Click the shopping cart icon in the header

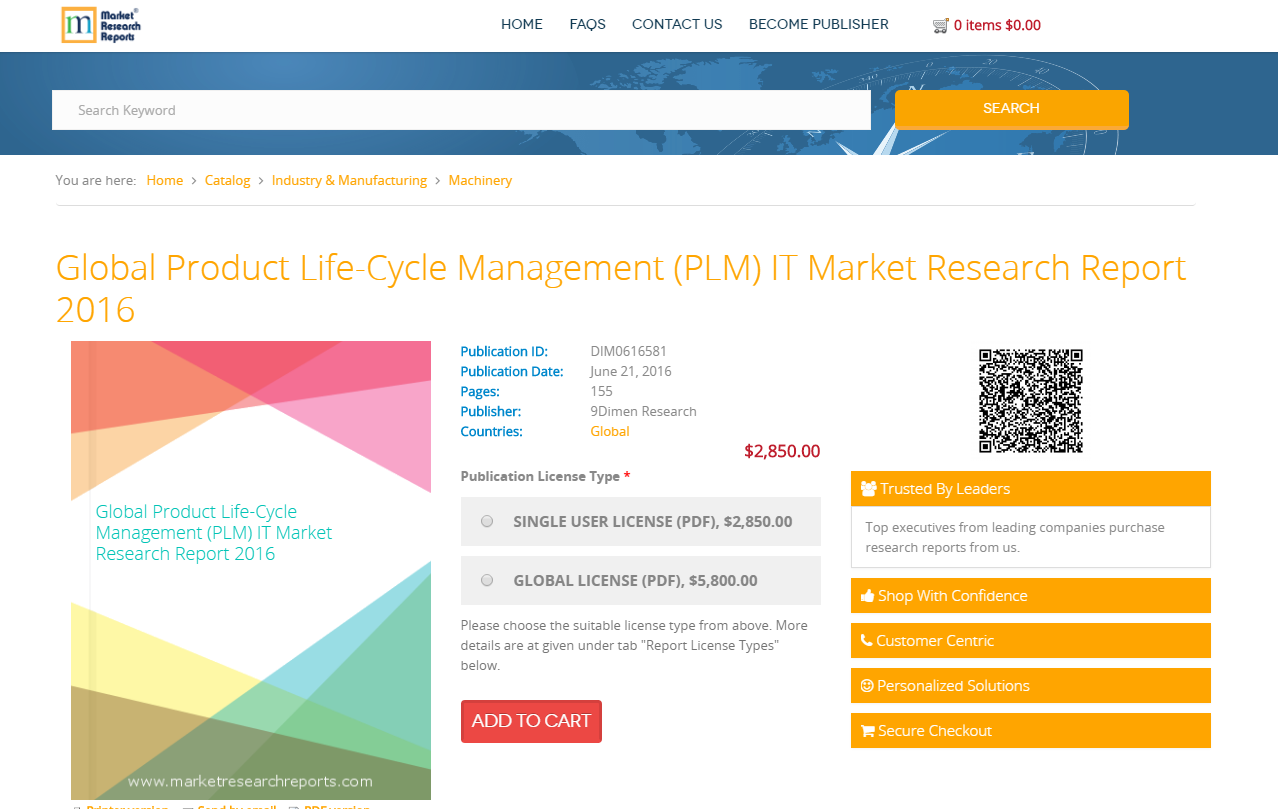point(938,24)
